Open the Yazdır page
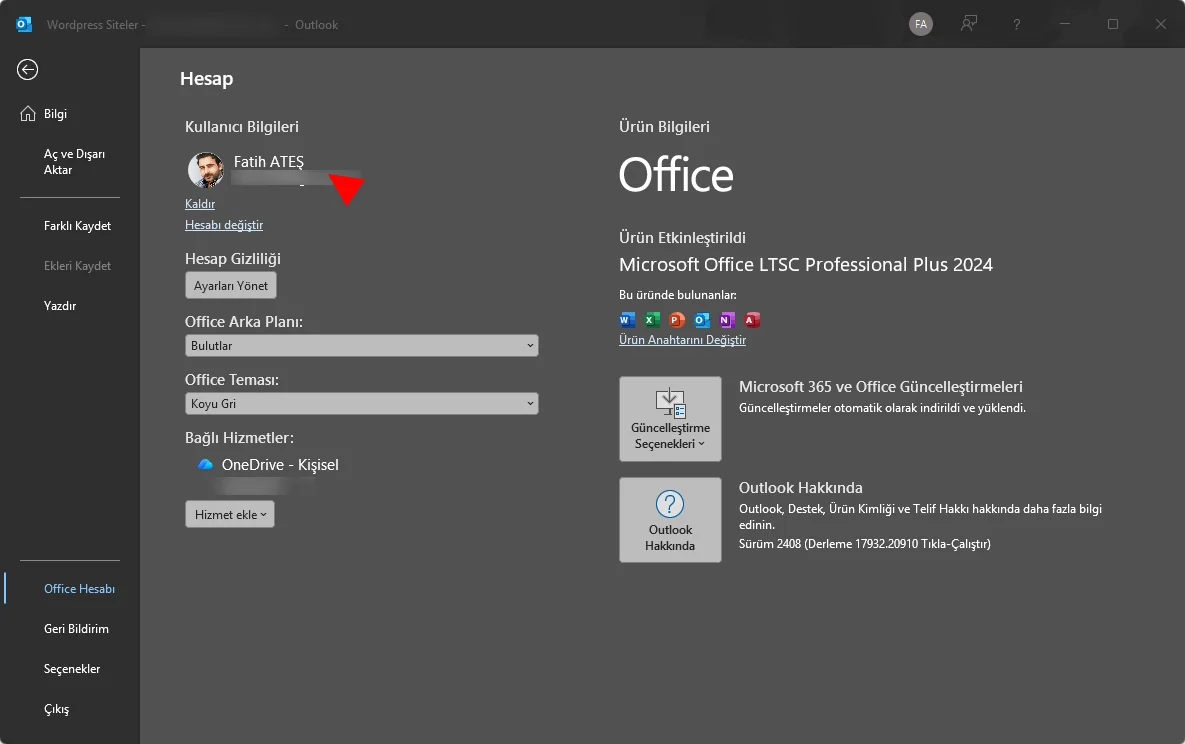This screenshot has width=1185, height=744. pos(60,306)
